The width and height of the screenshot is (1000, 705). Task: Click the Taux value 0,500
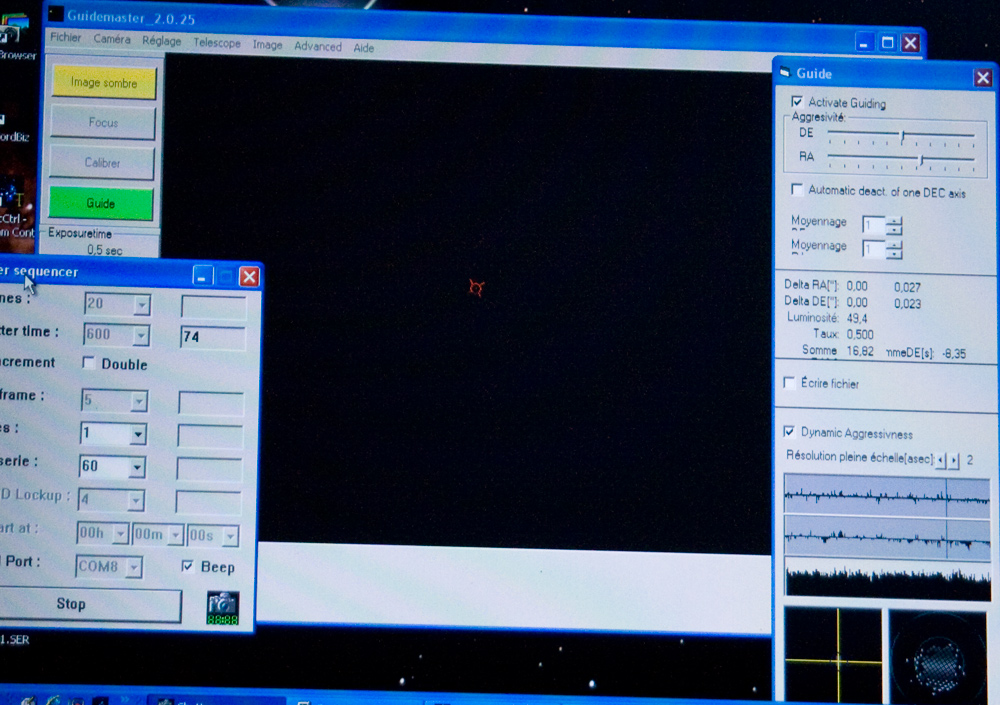[860, 334]
